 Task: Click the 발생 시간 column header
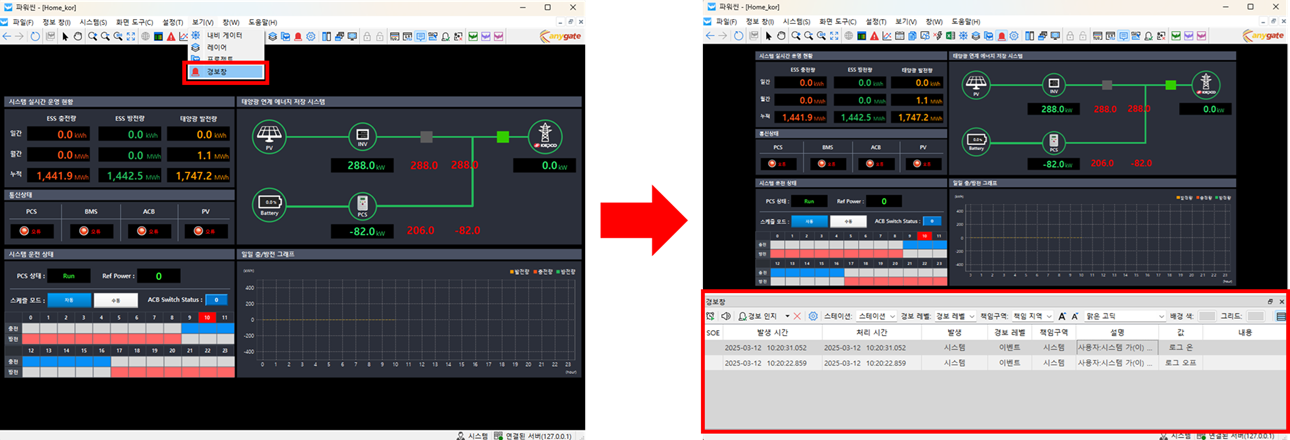(770, 331)
